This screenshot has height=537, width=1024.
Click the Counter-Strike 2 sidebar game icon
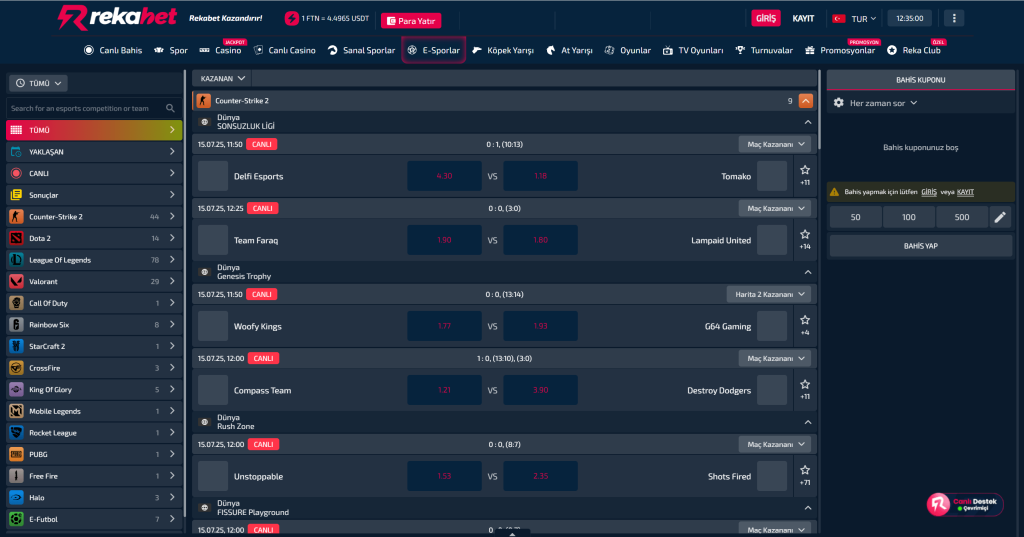tap(16, 216)
